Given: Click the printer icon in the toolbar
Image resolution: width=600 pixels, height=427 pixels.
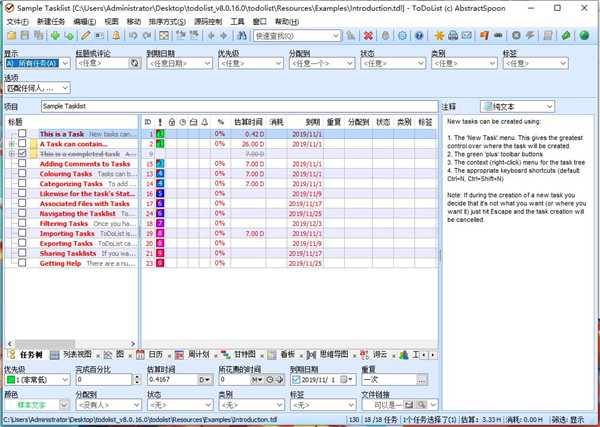Looking at the screenshot, I should click(x=453, y=35).
